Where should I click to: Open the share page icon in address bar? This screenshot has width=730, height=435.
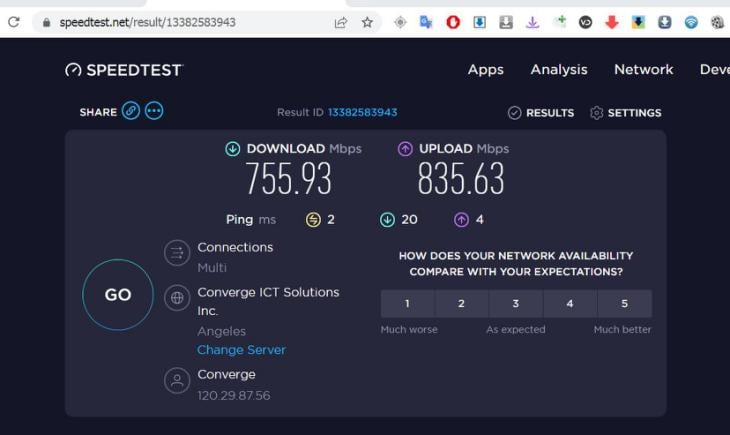click(341, 22)
